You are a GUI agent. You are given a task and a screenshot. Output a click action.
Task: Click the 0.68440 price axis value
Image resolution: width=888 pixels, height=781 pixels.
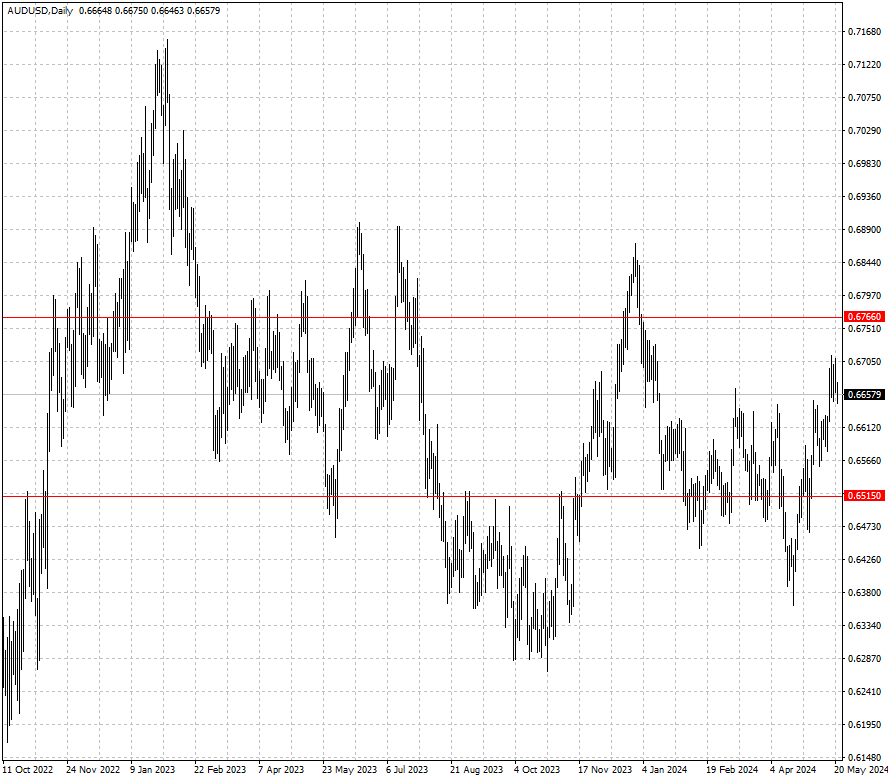[x=864, y=263]
